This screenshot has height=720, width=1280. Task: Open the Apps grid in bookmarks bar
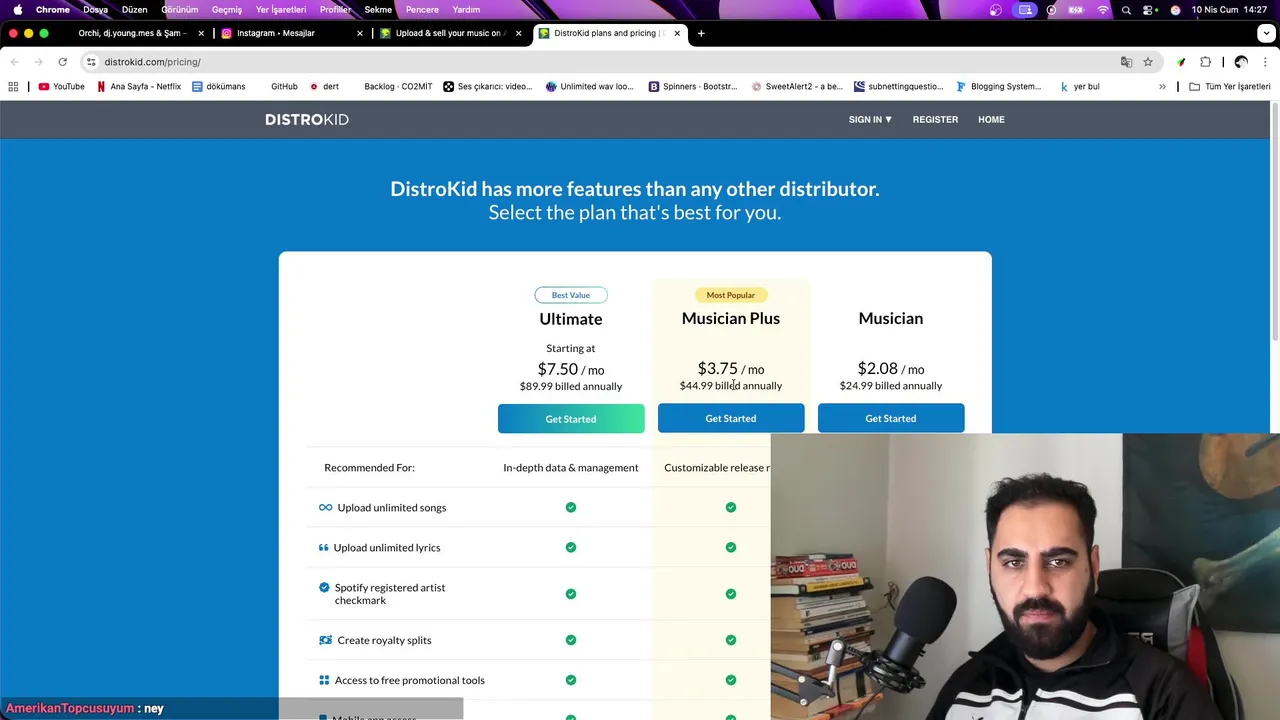click(14, 87)
